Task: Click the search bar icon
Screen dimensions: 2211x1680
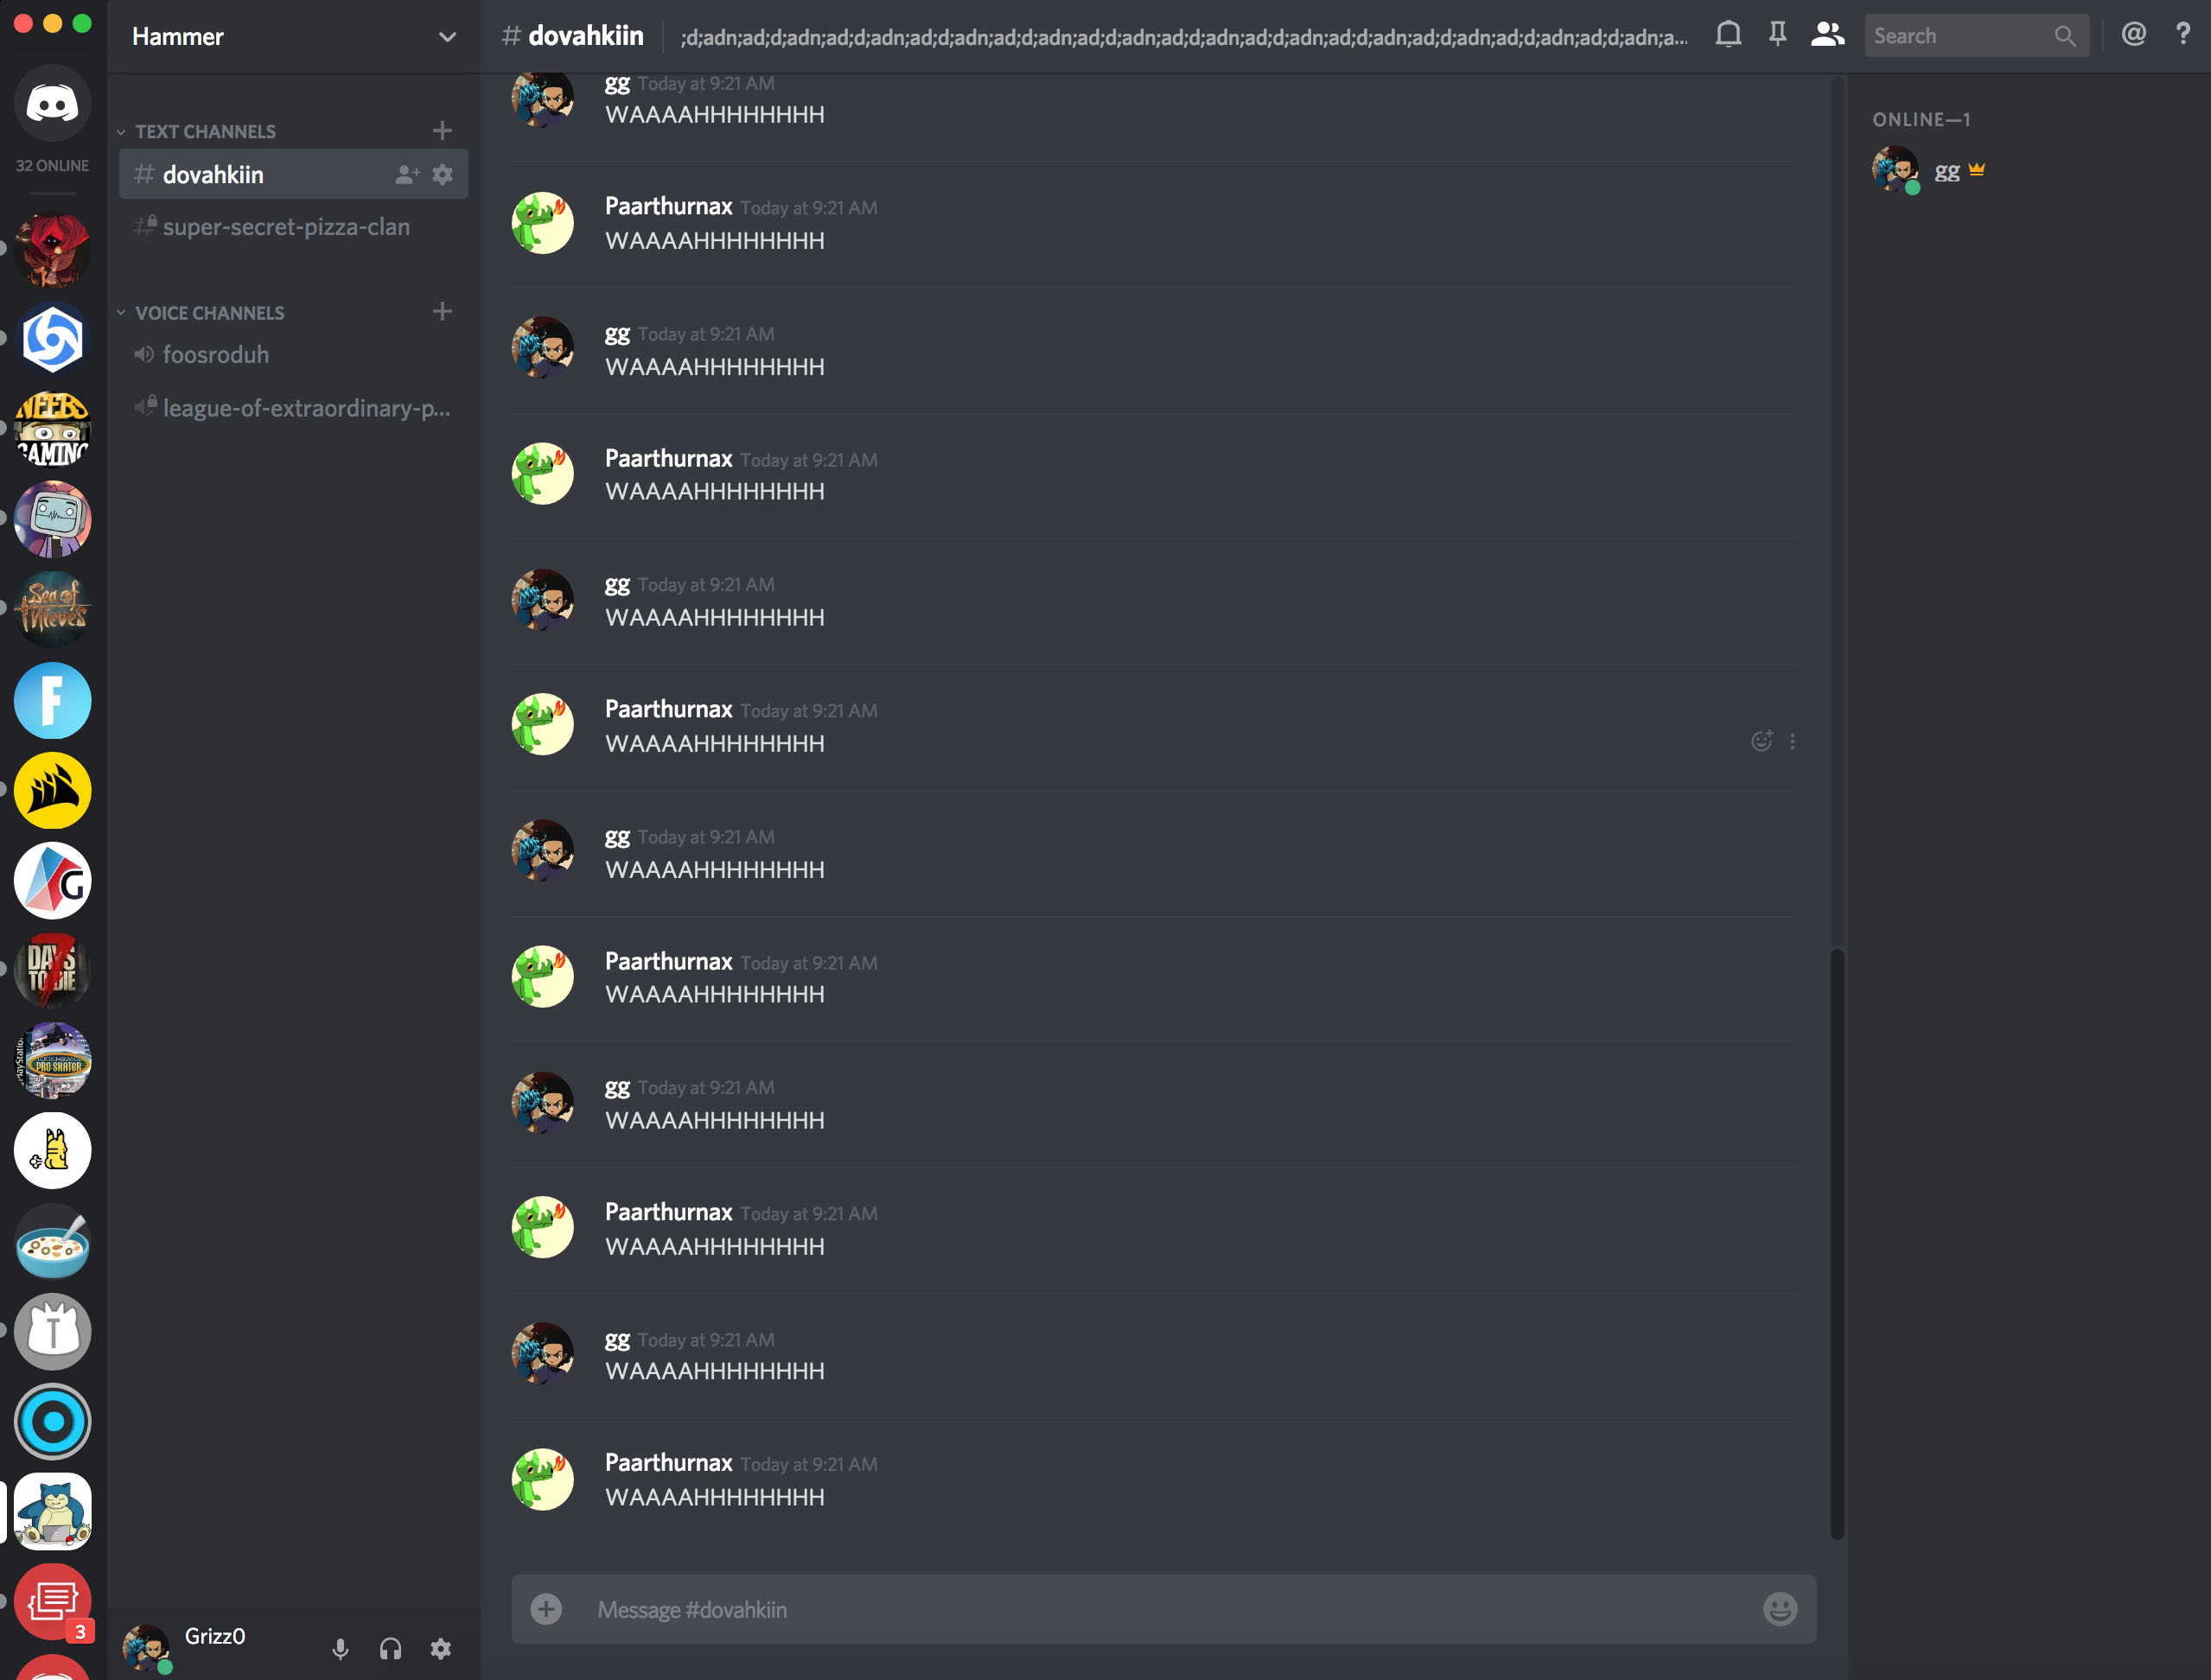Action: [2068, 35]
